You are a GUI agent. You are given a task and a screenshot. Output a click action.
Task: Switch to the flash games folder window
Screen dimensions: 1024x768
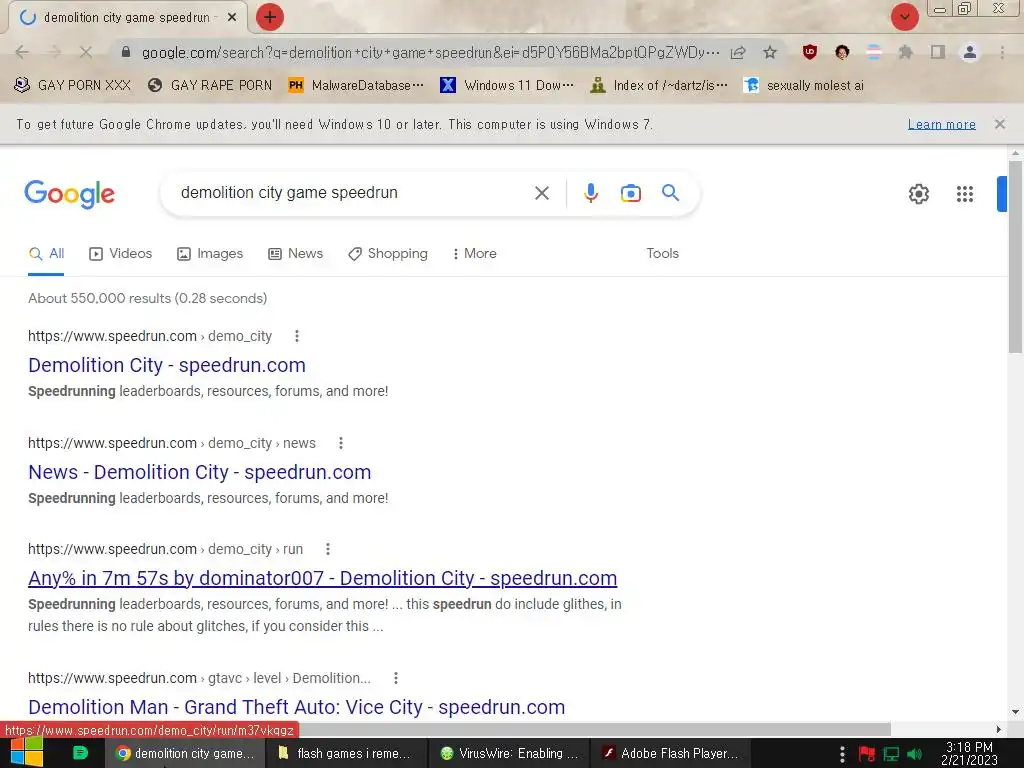(347, 753)
